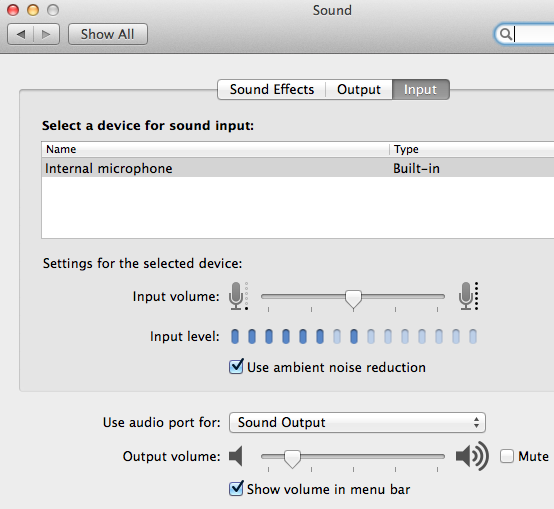
Task: Enable the Mute checkbox
Action: coord(507,456)
